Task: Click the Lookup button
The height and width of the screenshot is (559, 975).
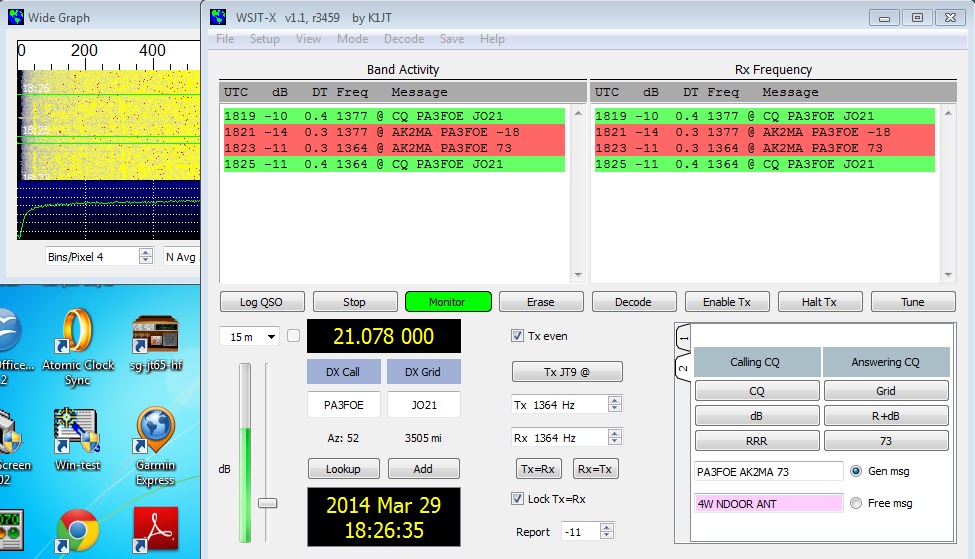Action: coord(343,469)
